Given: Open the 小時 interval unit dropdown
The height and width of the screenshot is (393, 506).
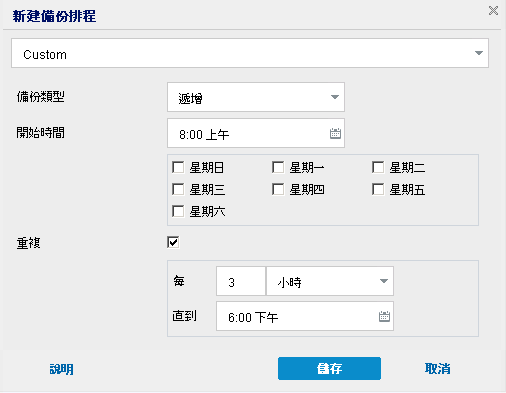Looking at the screenshot, I should 330,281.
